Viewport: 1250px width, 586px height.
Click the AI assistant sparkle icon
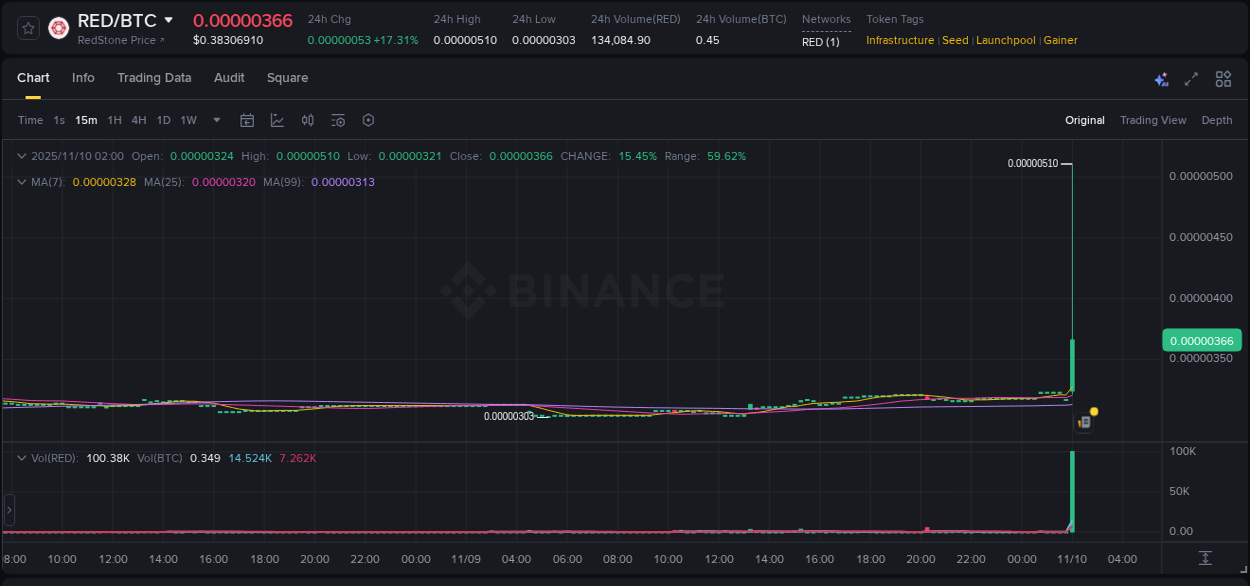1161,79
